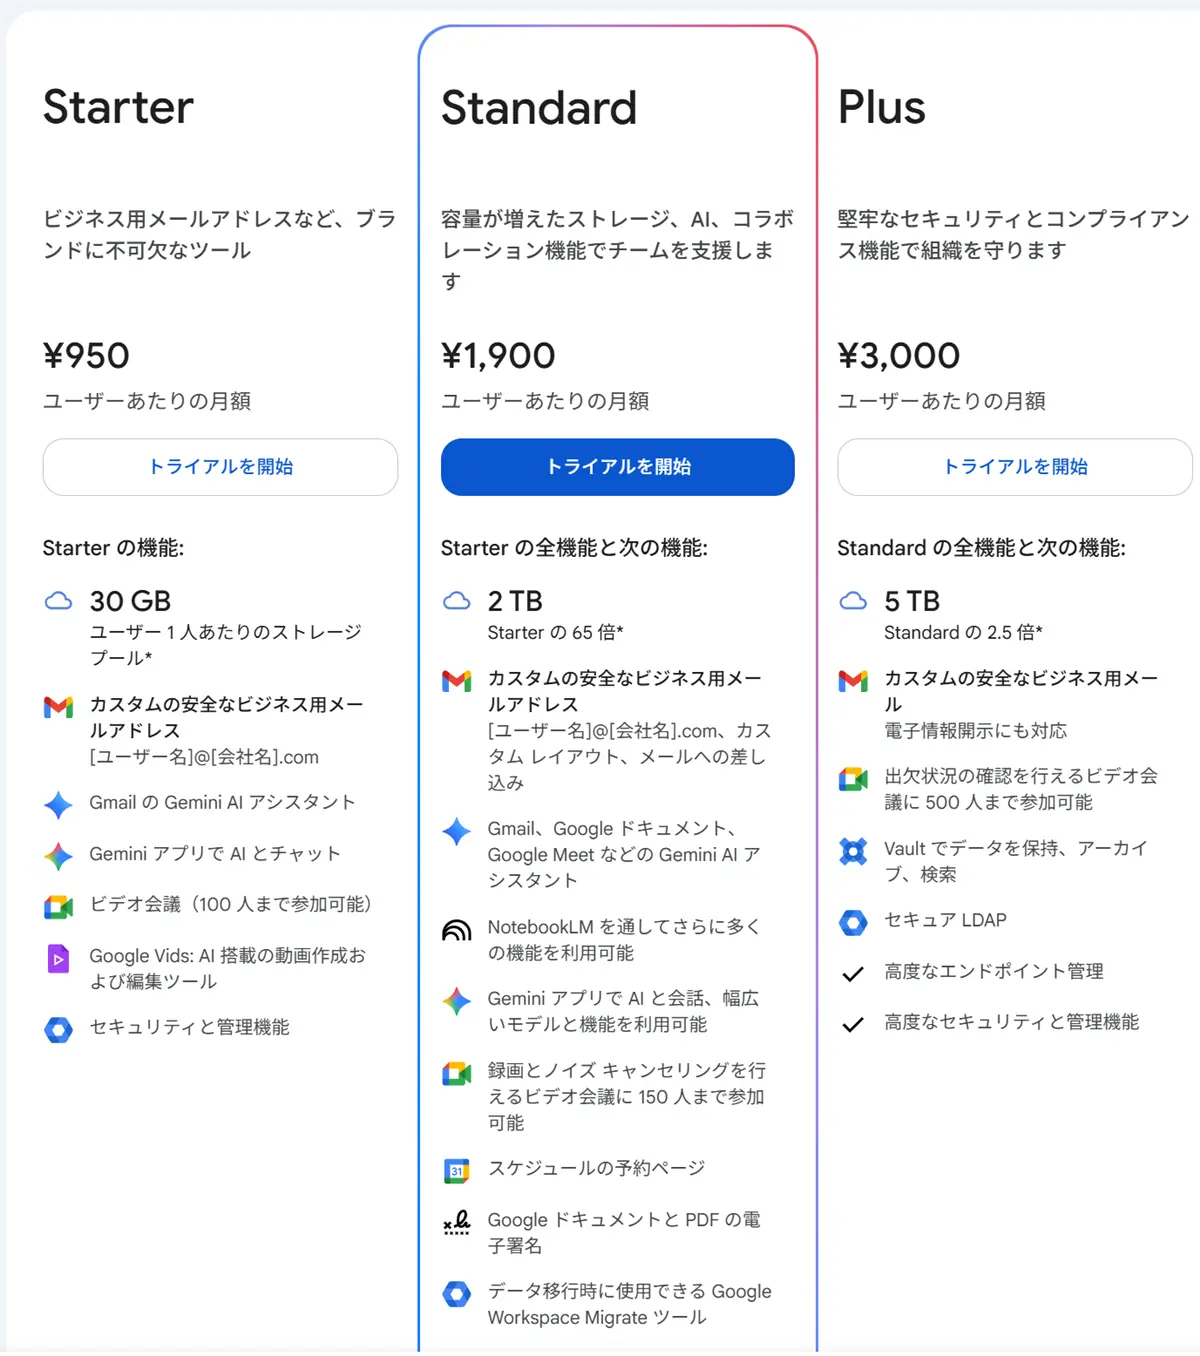Click NotebookLM icon in Standard plan

pyautogui.click(x=457, y=930)
